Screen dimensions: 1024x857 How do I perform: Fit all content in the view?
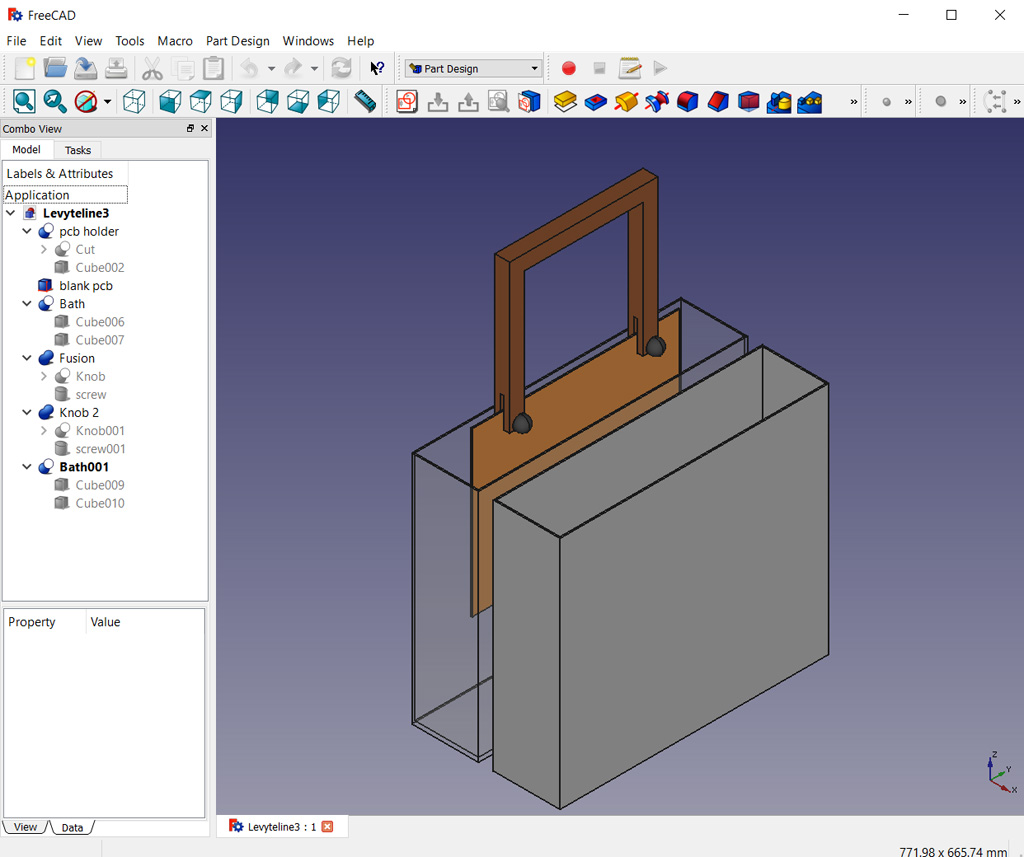(x=24, y=102)
